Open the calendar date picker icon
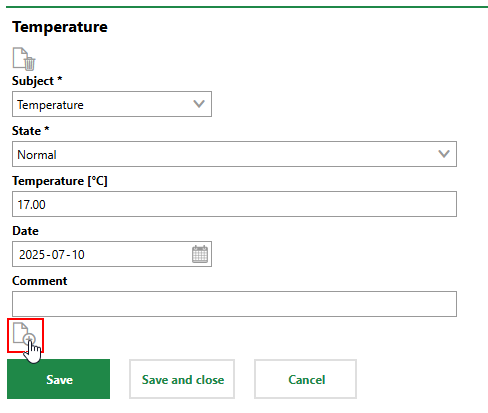Screen dimensions: 488x413 200,254
